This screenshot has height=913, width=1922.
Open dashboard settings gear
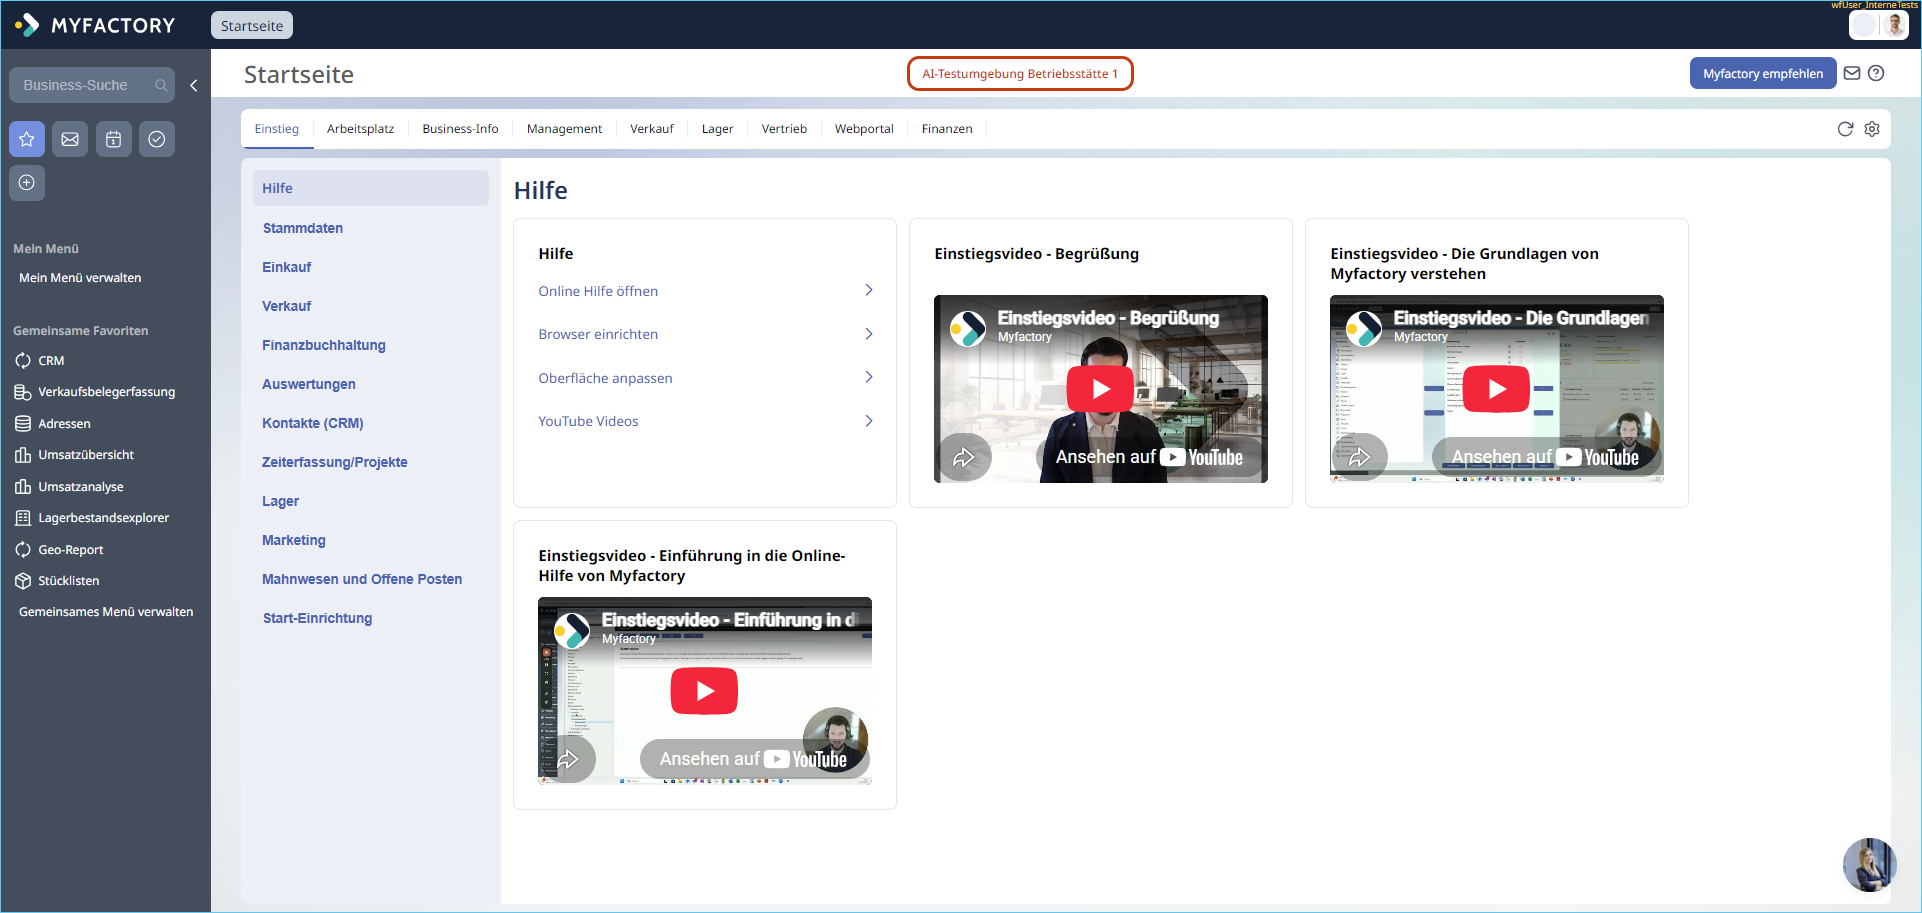point(1872,129)
